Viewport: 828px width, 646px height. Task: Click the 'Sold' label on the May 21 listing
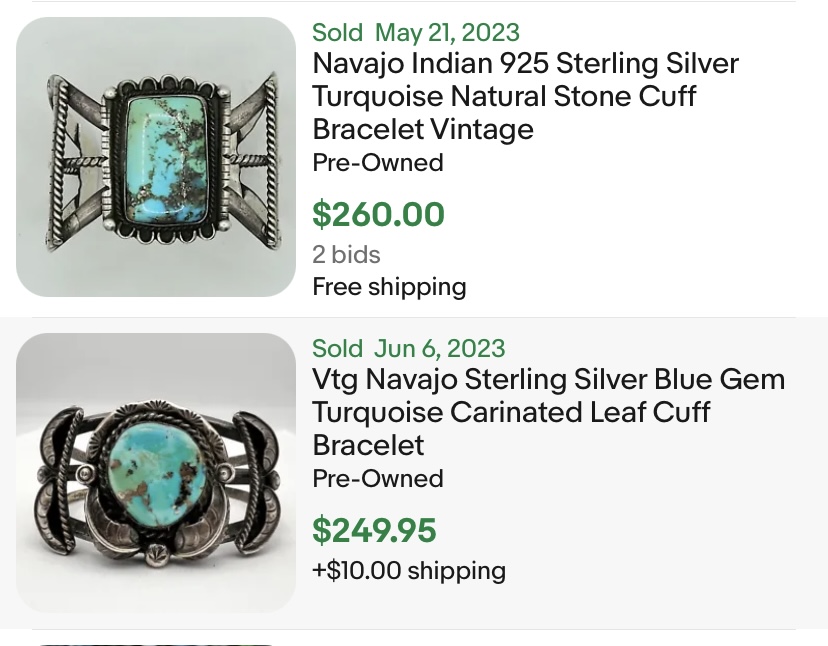[x=337, y=33]
